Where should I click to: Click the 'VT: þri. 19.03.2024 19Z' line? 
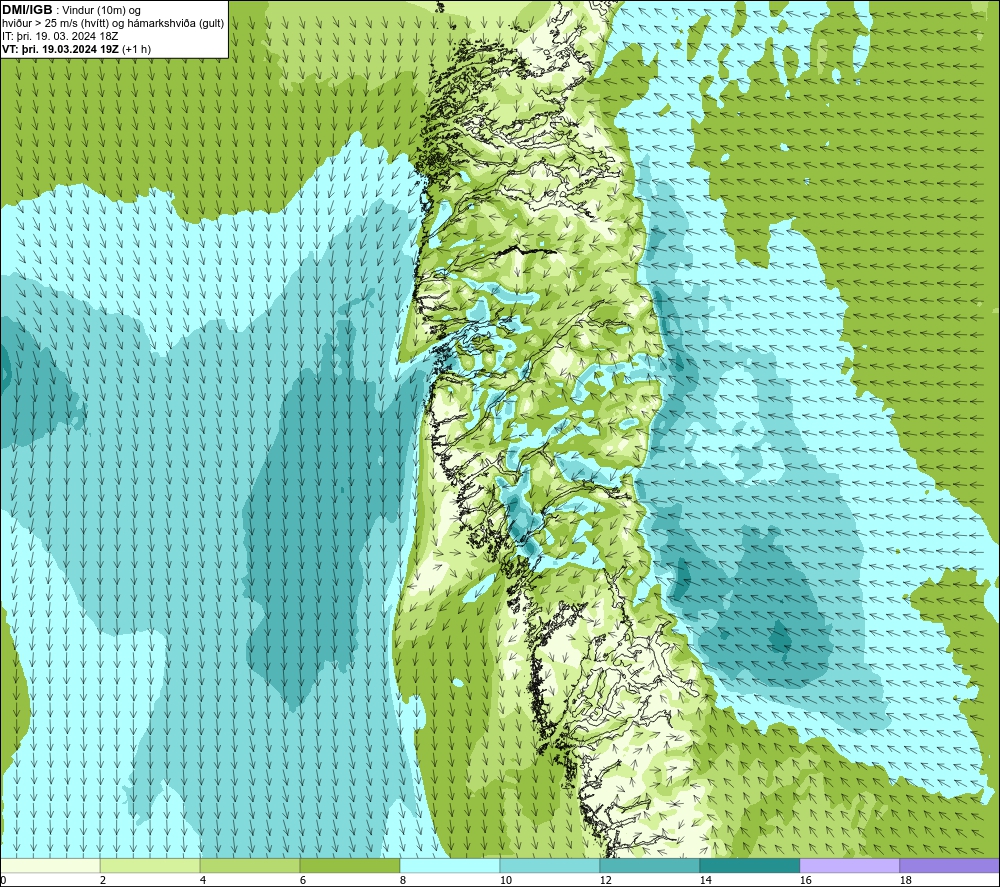(77, 49)
